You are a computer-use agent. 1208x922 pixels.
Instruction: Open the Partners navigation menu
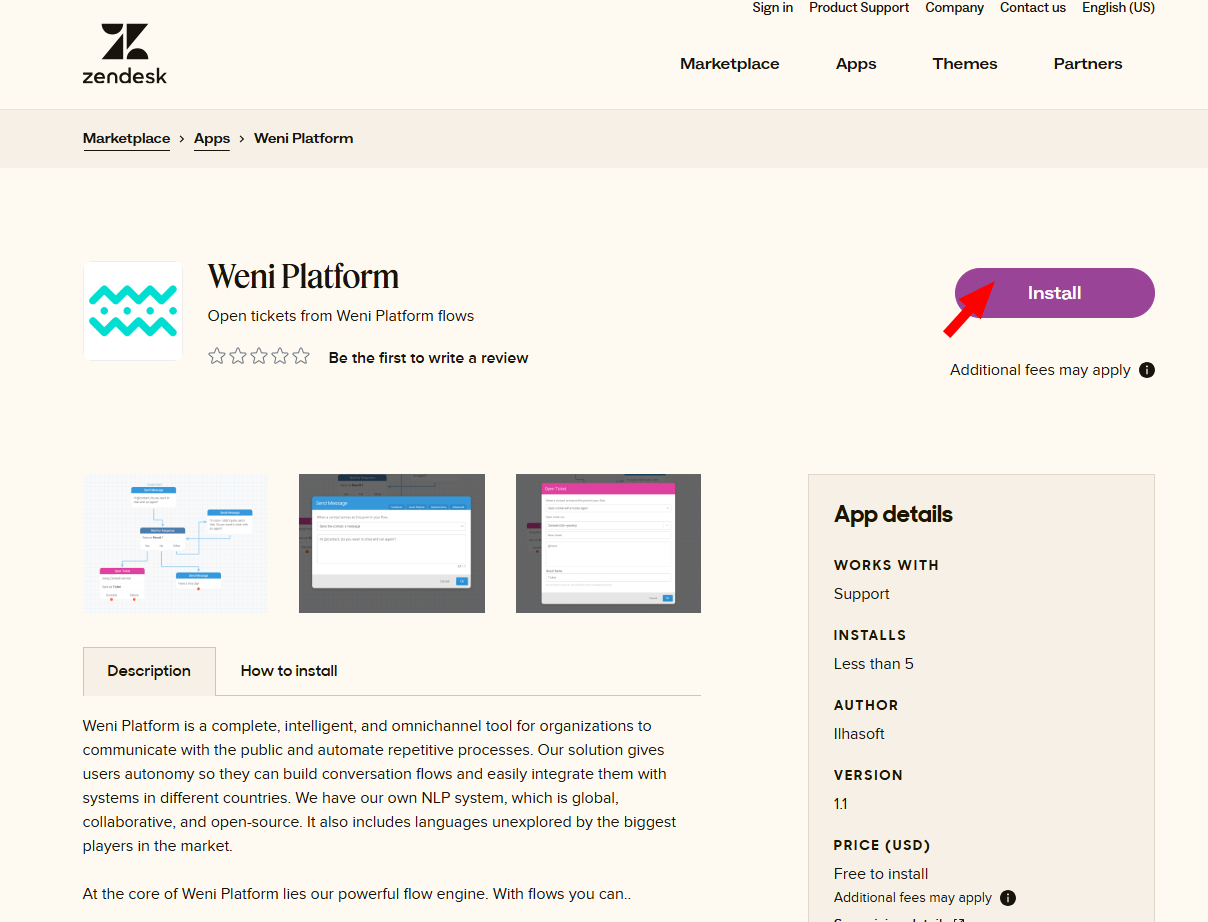click(x=1088, y=64)
